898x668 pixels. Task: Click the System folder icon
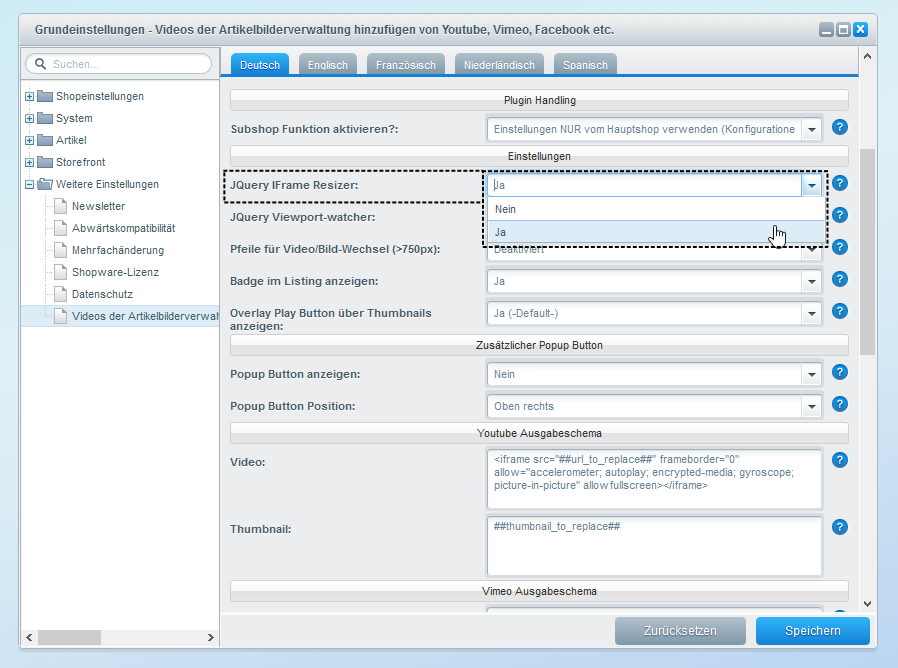(x=45, y=118)
